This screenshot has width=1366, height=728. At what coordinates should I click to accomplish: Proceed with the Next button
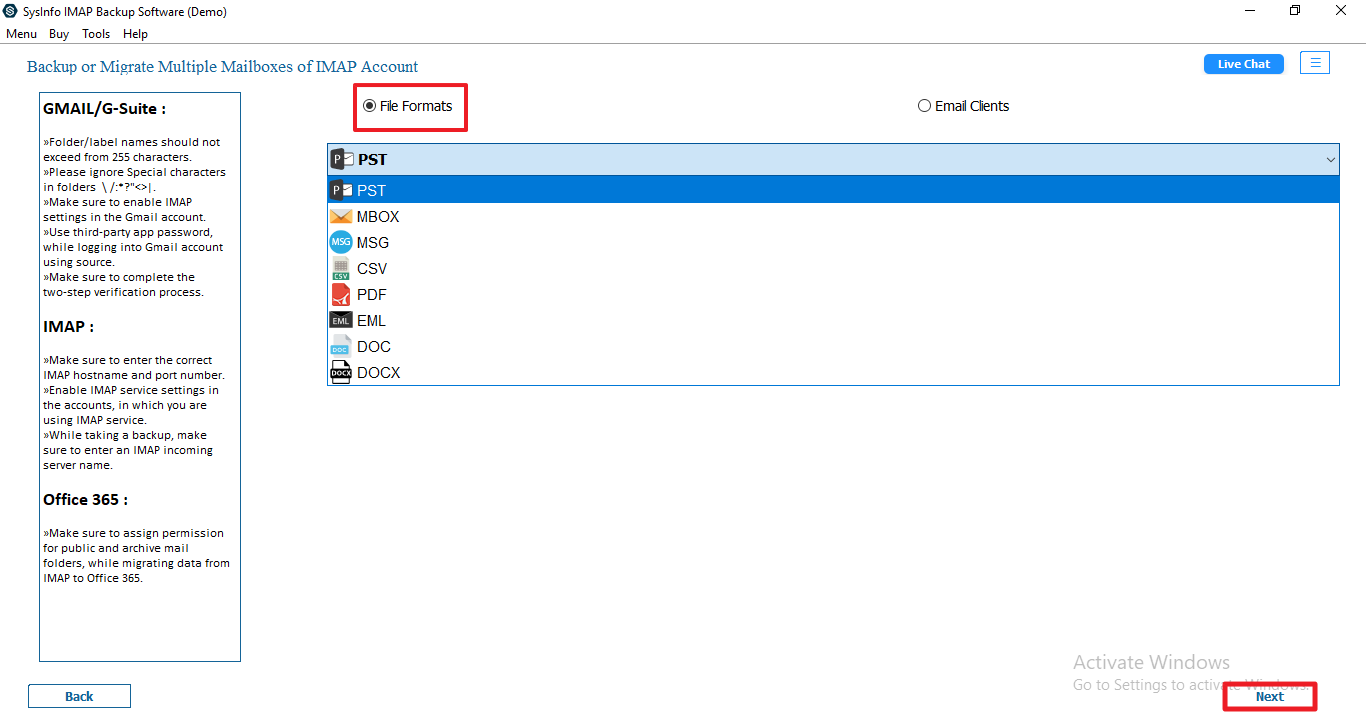click(1270, 696)
